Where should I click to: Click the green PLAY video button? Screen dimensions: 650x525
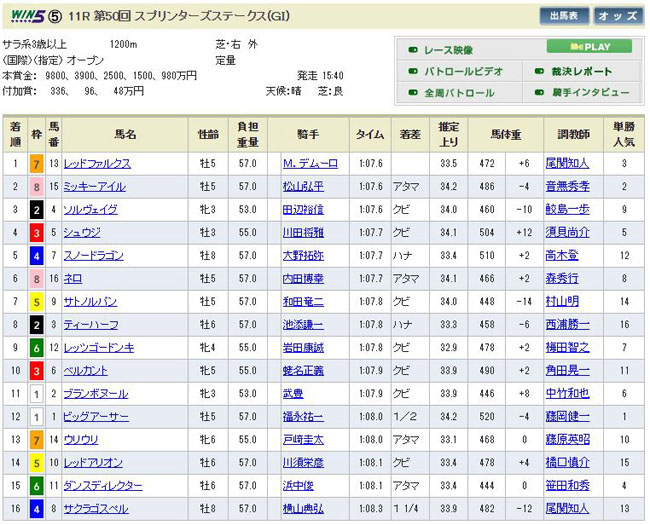[589, 47]
